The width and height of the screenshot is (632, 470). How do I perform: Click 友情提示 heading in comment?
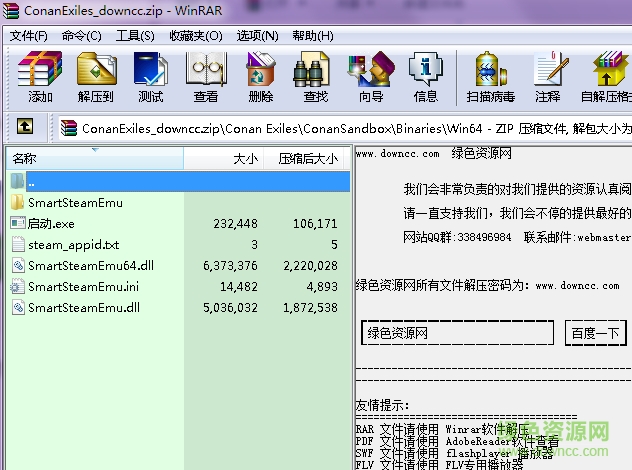pyautogui.click(x=382, y=405)
